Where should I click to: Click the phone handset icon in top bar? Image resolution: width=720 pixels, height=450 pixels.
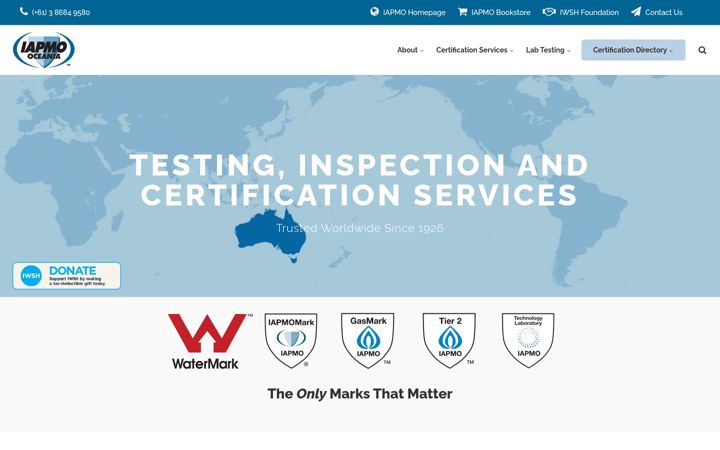click(24, 11)
